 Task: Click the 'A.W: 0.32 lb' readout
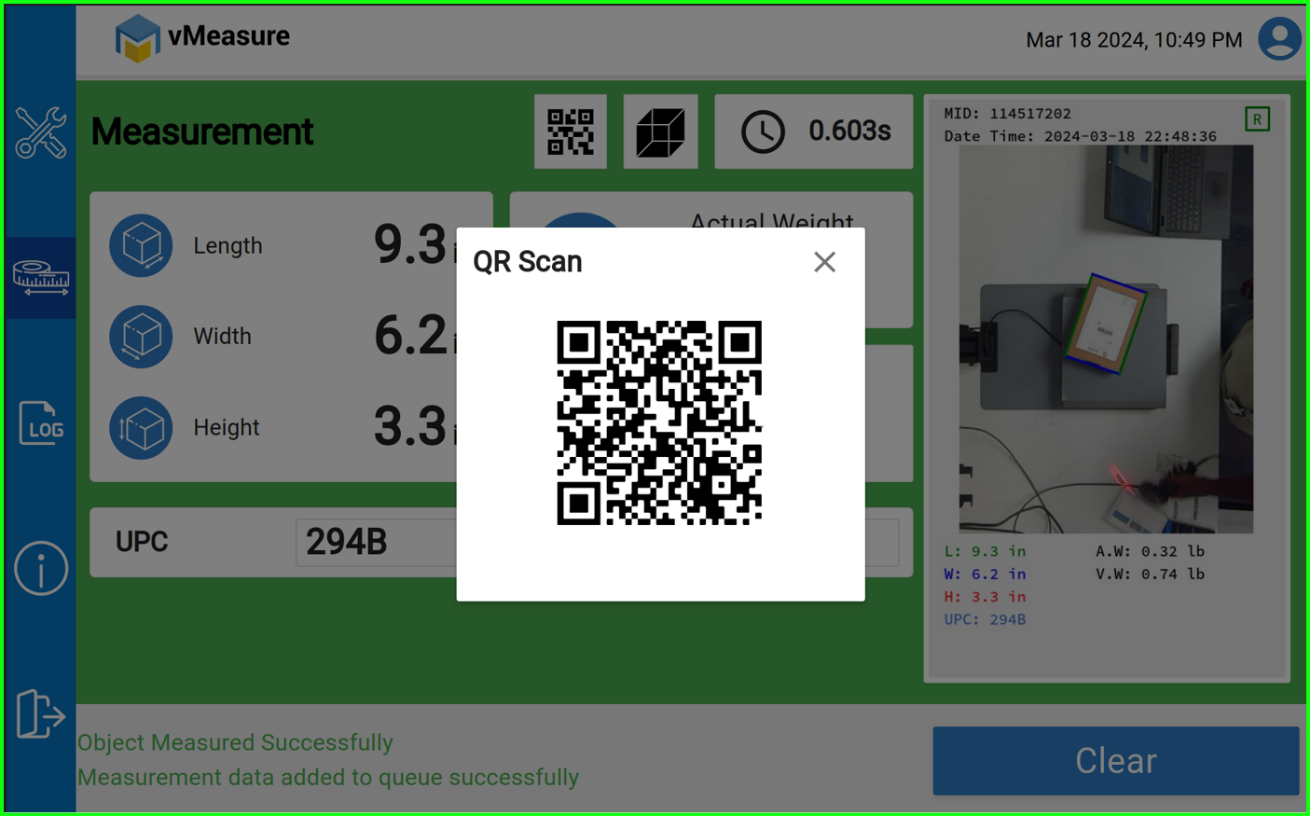tap(1150, 551)
